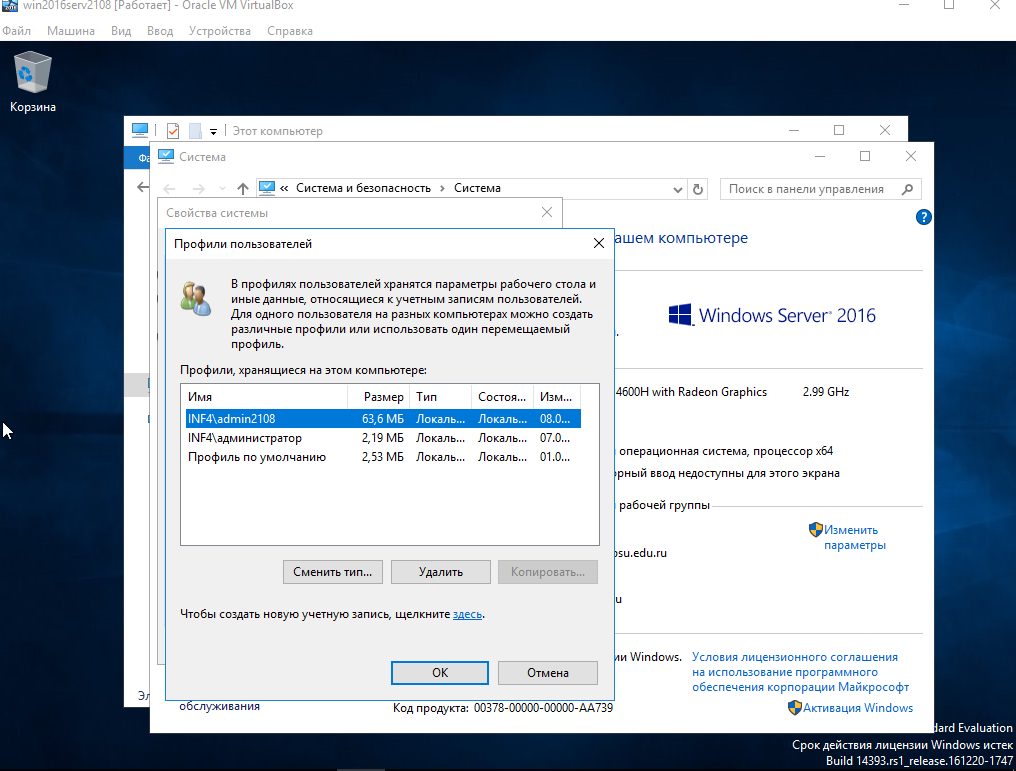Image resolution: width=1016 pixels, height=771 pixels.
Task: Confirm with the OK button
Action: click(x=440, y=673)
